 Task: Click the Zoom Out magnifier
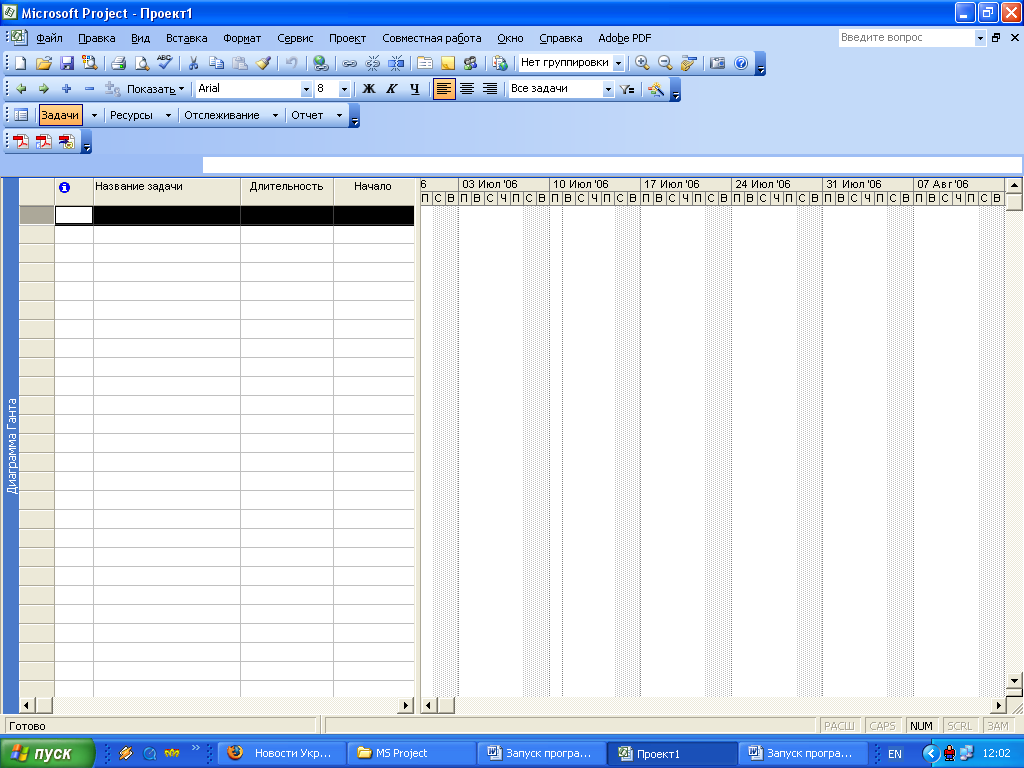pyautogui.click(x=665, y=63)
